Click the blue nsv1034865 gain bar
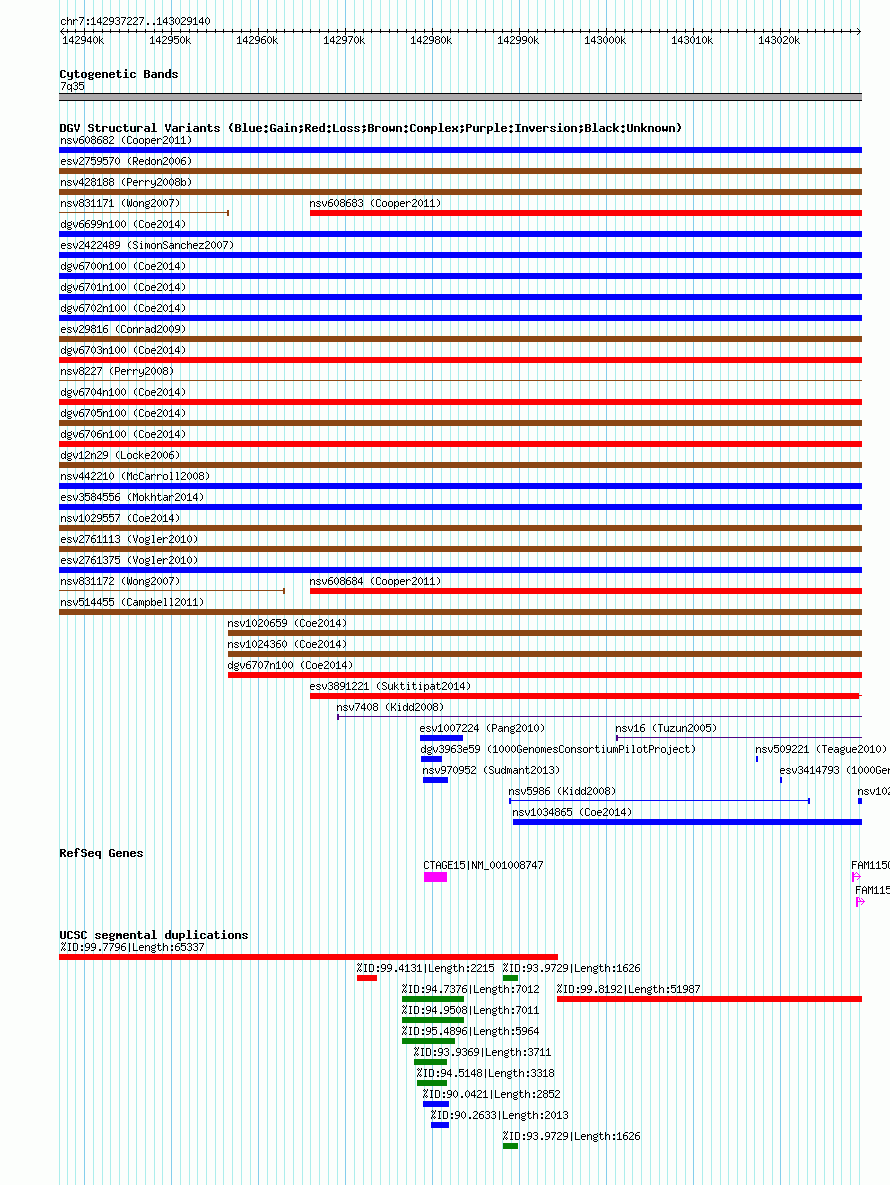This screenshot has height=1185, width=890. tap(687, 822)
